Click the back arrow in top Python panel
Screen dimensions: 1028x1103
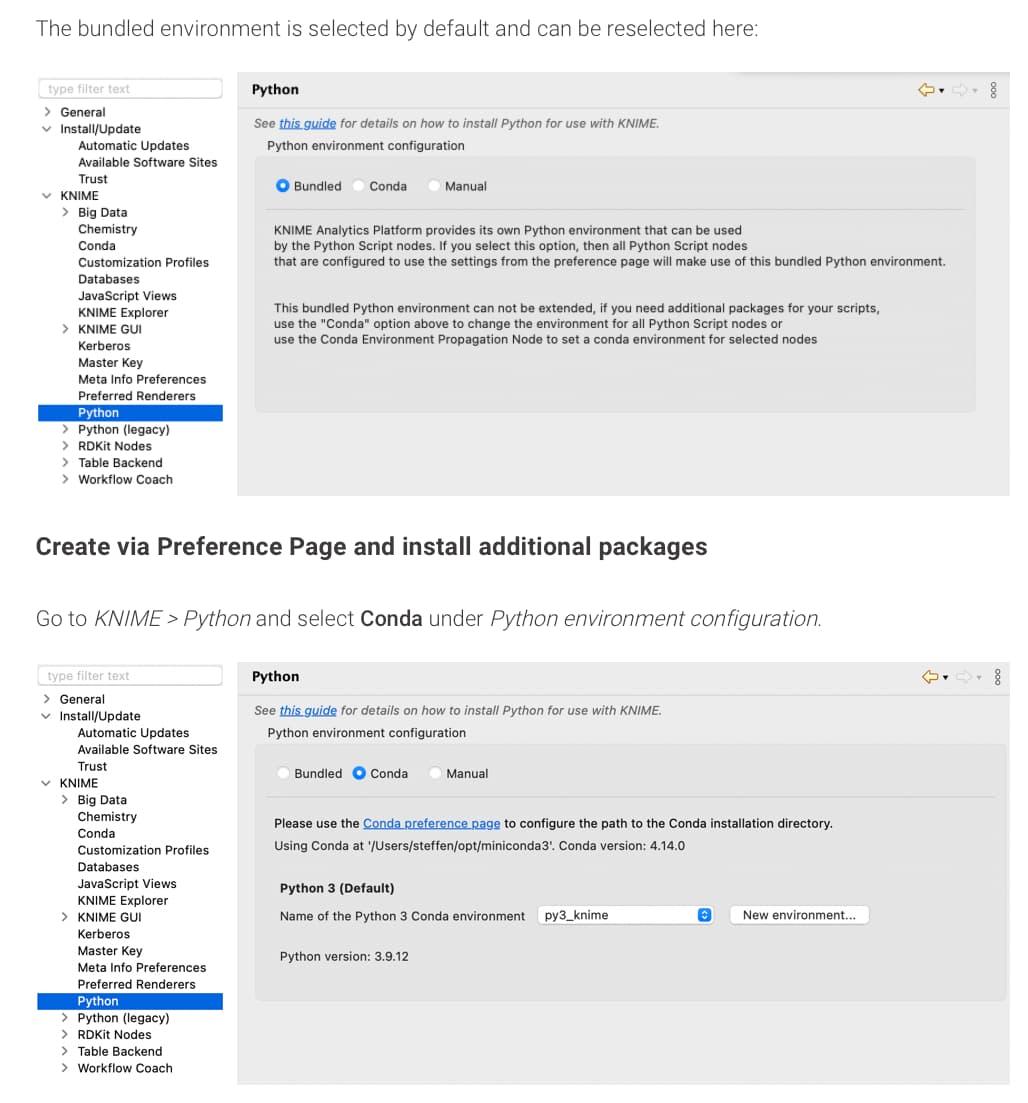pyautogui.click(x=926, y=90)
